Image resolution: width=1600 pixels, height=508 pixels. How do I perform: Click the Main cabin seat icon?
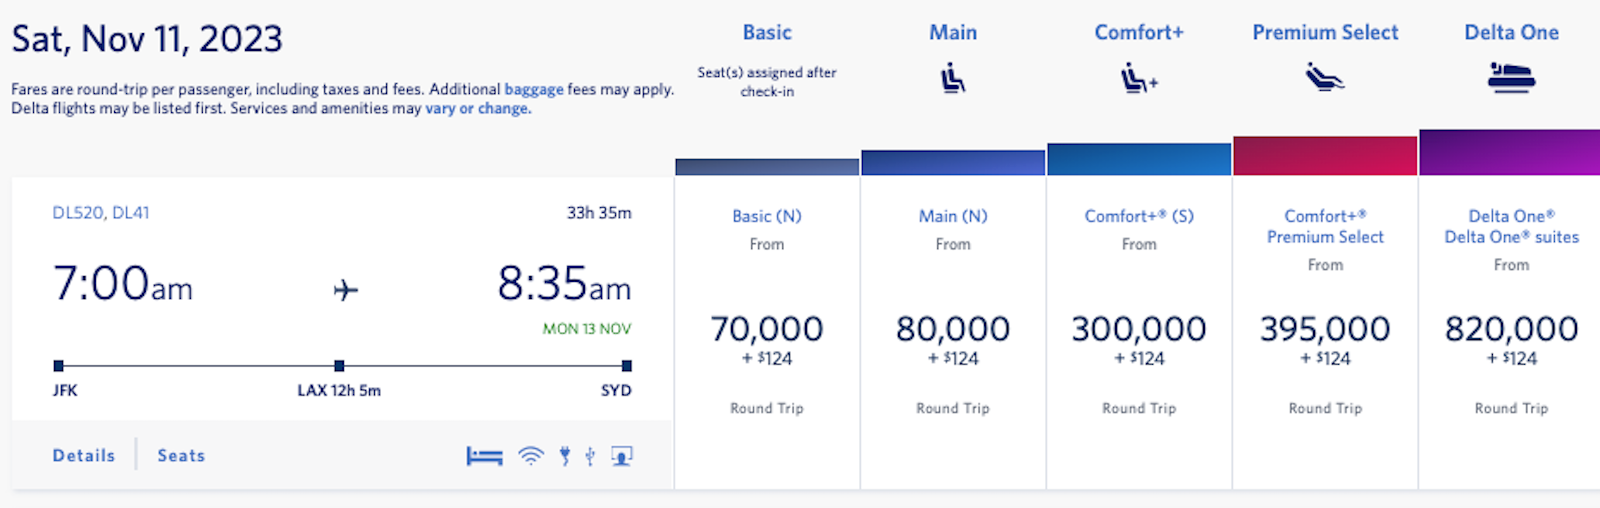point(953,78)
